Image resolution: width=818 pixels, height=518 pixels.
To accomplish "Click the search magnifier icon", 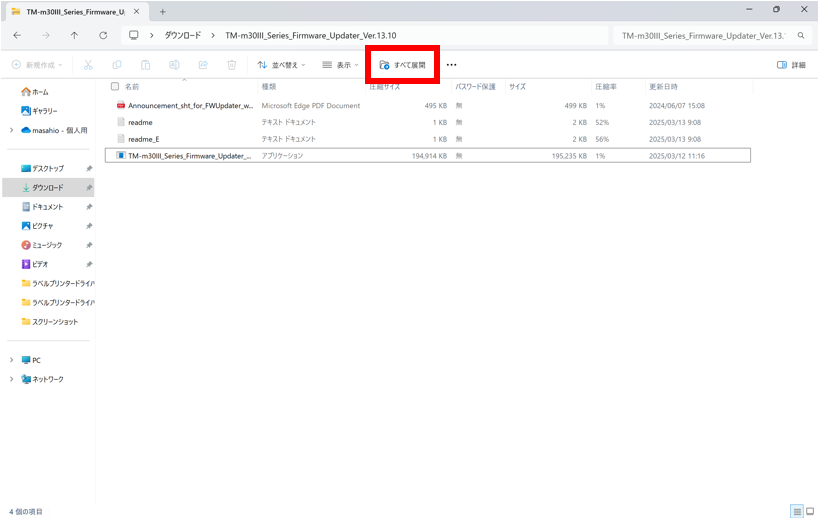I will [x=801, y=35].
